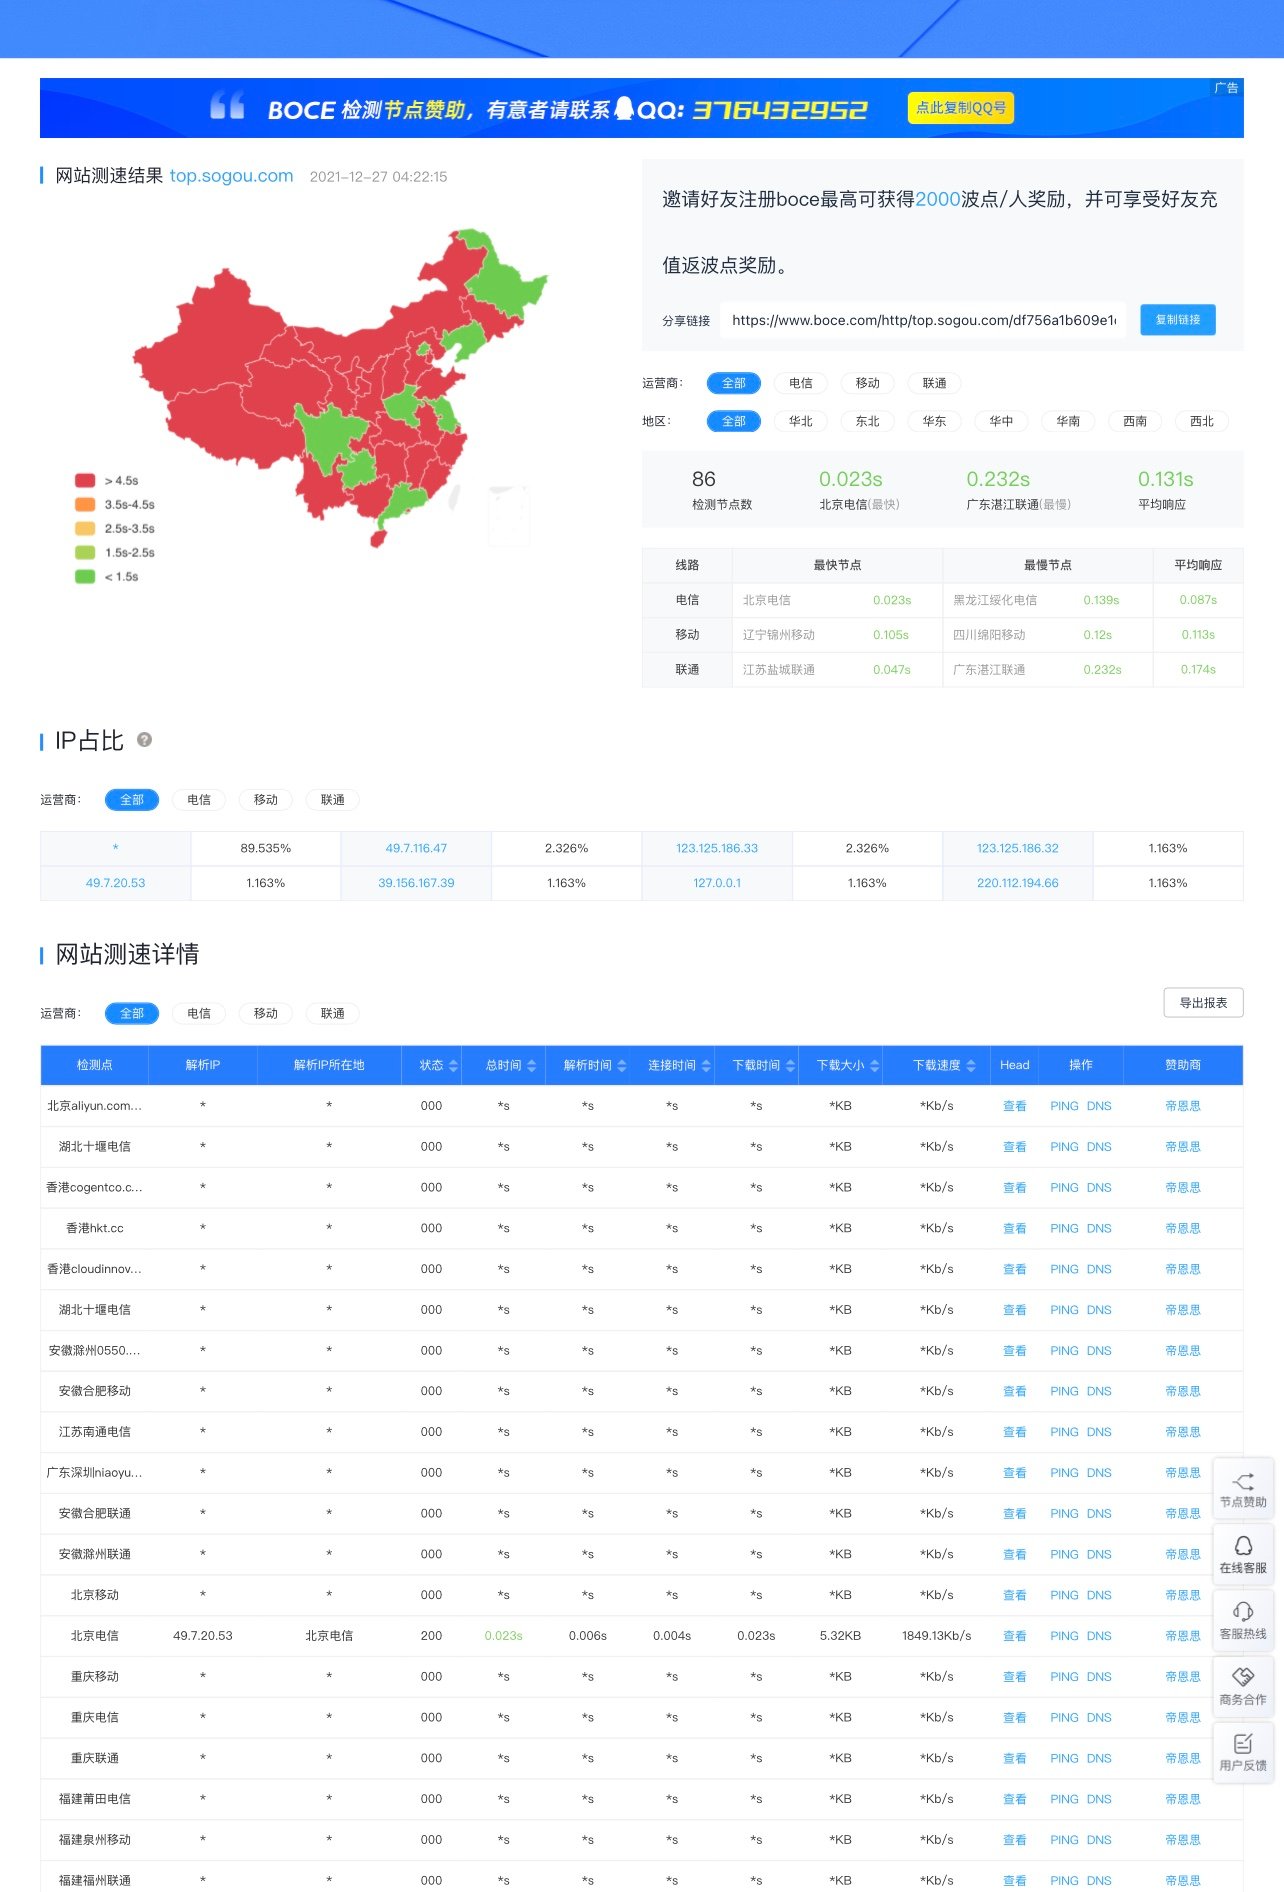Sort table by 下载时间 arrows
The height and width of the screenshot is (1892, 1284).
[x=791, y=1066]
